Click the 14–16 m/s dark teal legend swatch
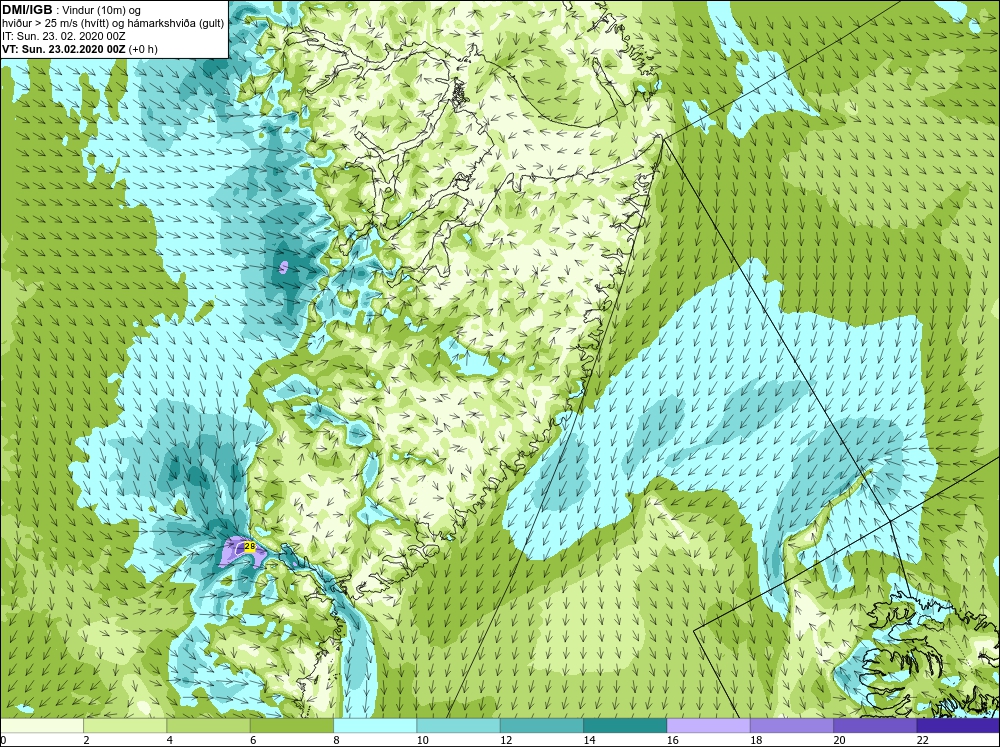The image size is (1000, 747). point(625,726)
